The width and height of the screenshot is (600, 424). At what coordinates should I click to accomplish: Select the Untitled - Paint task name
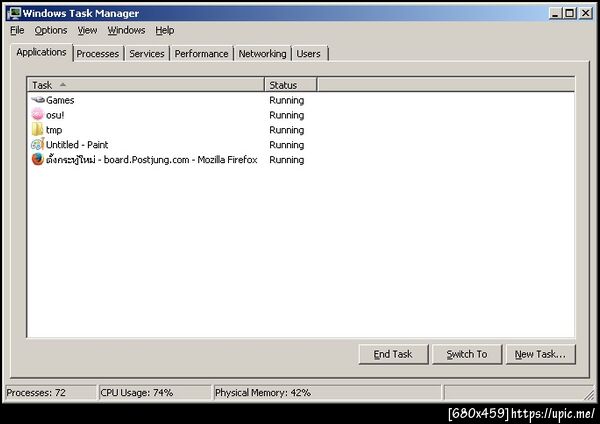(x=77, y=145)
